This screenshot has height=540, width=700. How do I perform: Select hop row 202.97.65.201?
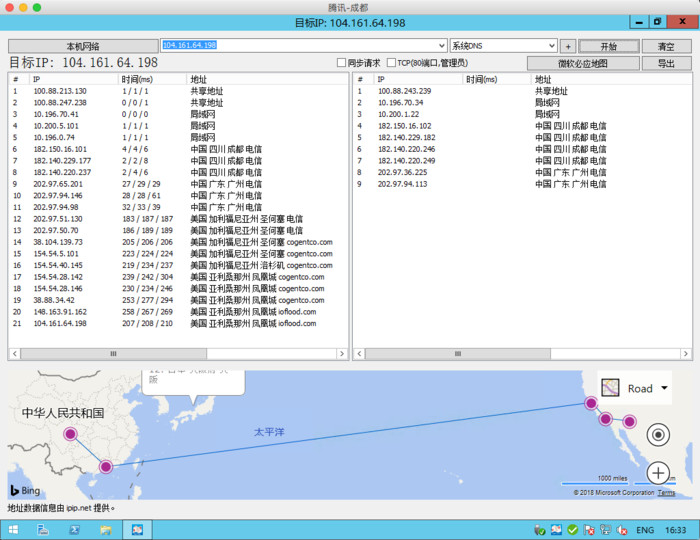pos(178,184)
